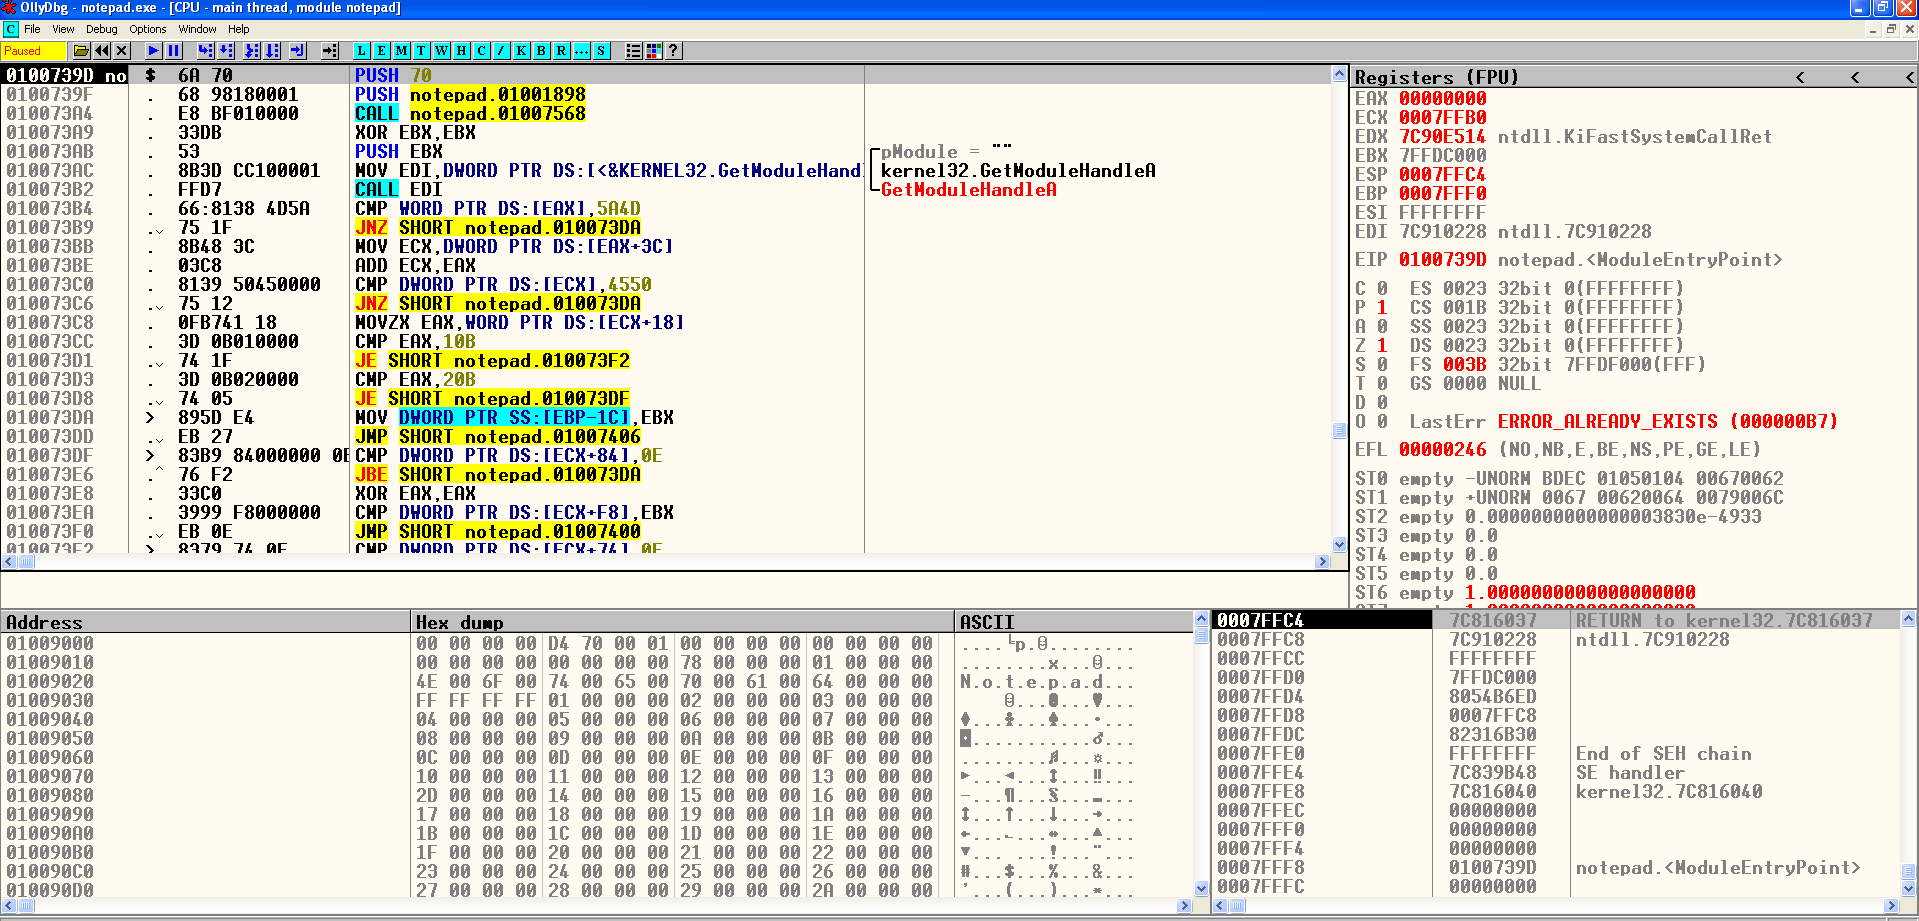Select EIP register value 0100739D
The width and height of the screenshot is (1919, 921).
1442,259
